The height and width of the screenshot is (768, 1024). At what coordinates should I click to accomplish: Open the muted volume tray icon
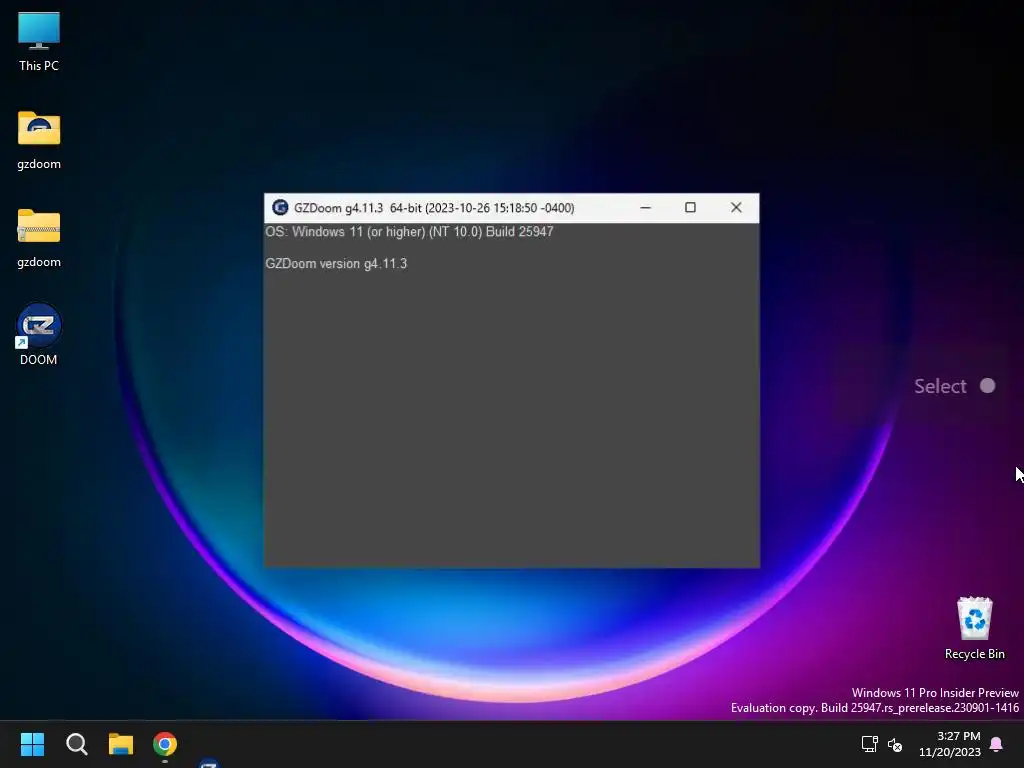[x=895, y=744]
